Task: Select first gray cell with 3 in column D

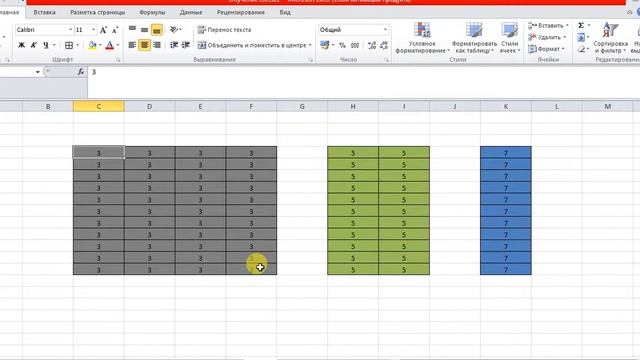Action: click(x=149, y=153)
